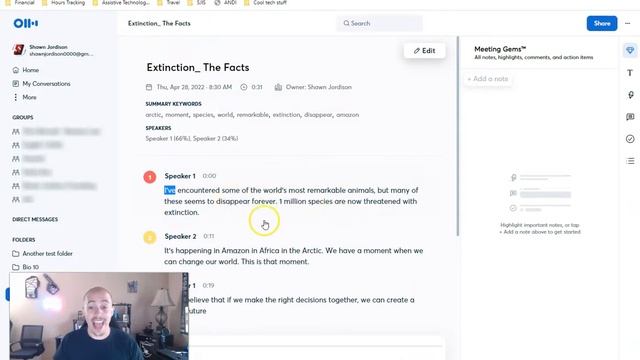Click keyword 'arctic'

point(153,115)
